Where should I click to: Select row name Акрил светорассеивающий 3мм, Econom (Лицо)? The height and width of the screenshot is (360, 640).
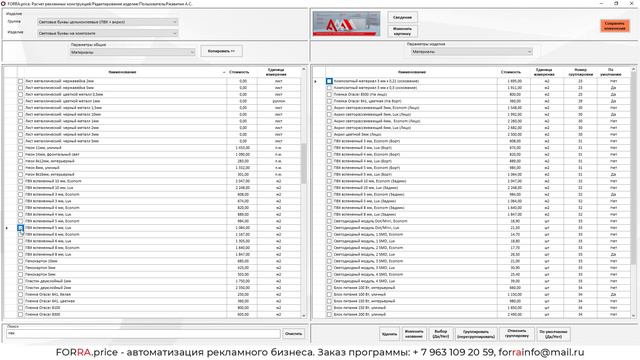tap(376, 108)
